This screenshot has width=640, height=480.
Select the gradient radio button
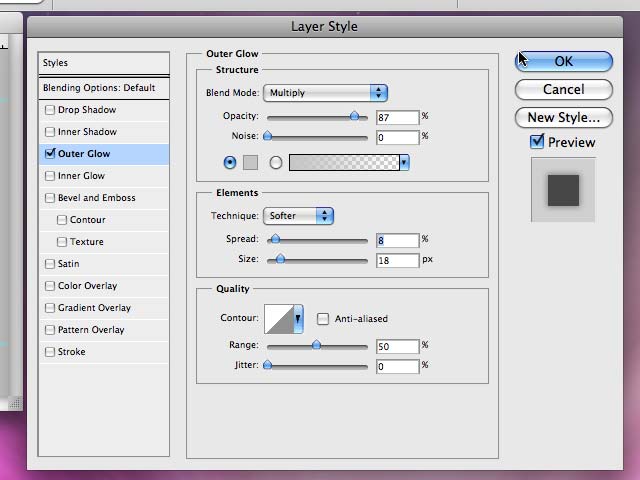(276, 162)
